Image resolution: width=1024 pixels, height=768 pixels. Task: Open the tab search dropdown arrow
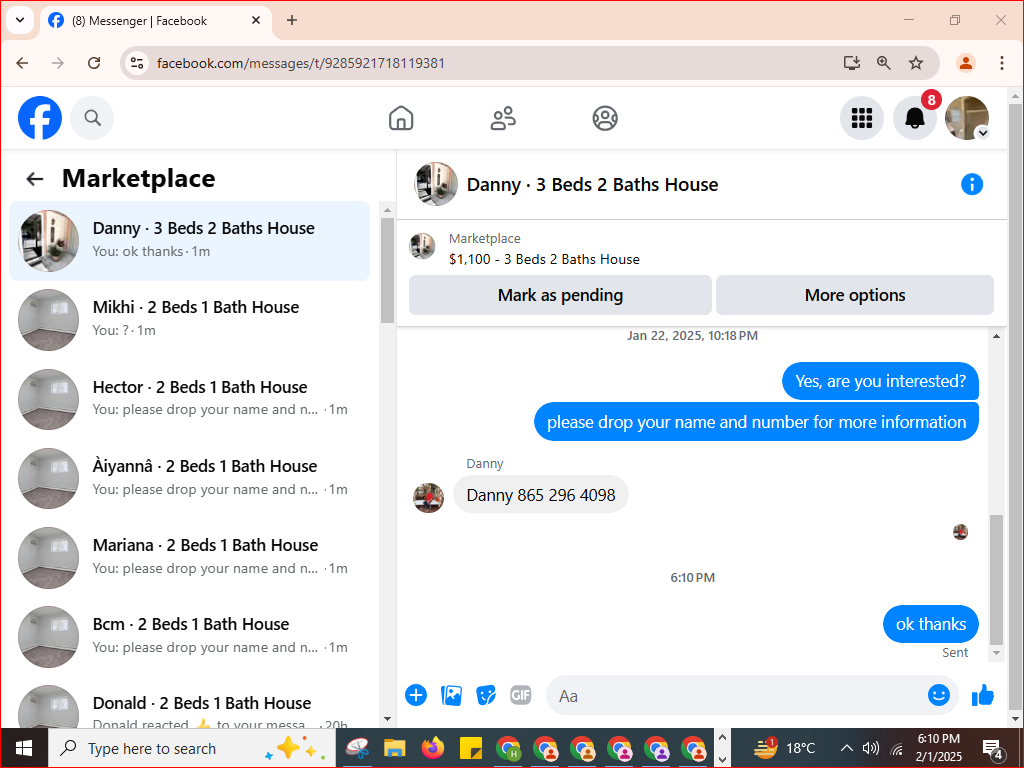(x=20, y=20)
